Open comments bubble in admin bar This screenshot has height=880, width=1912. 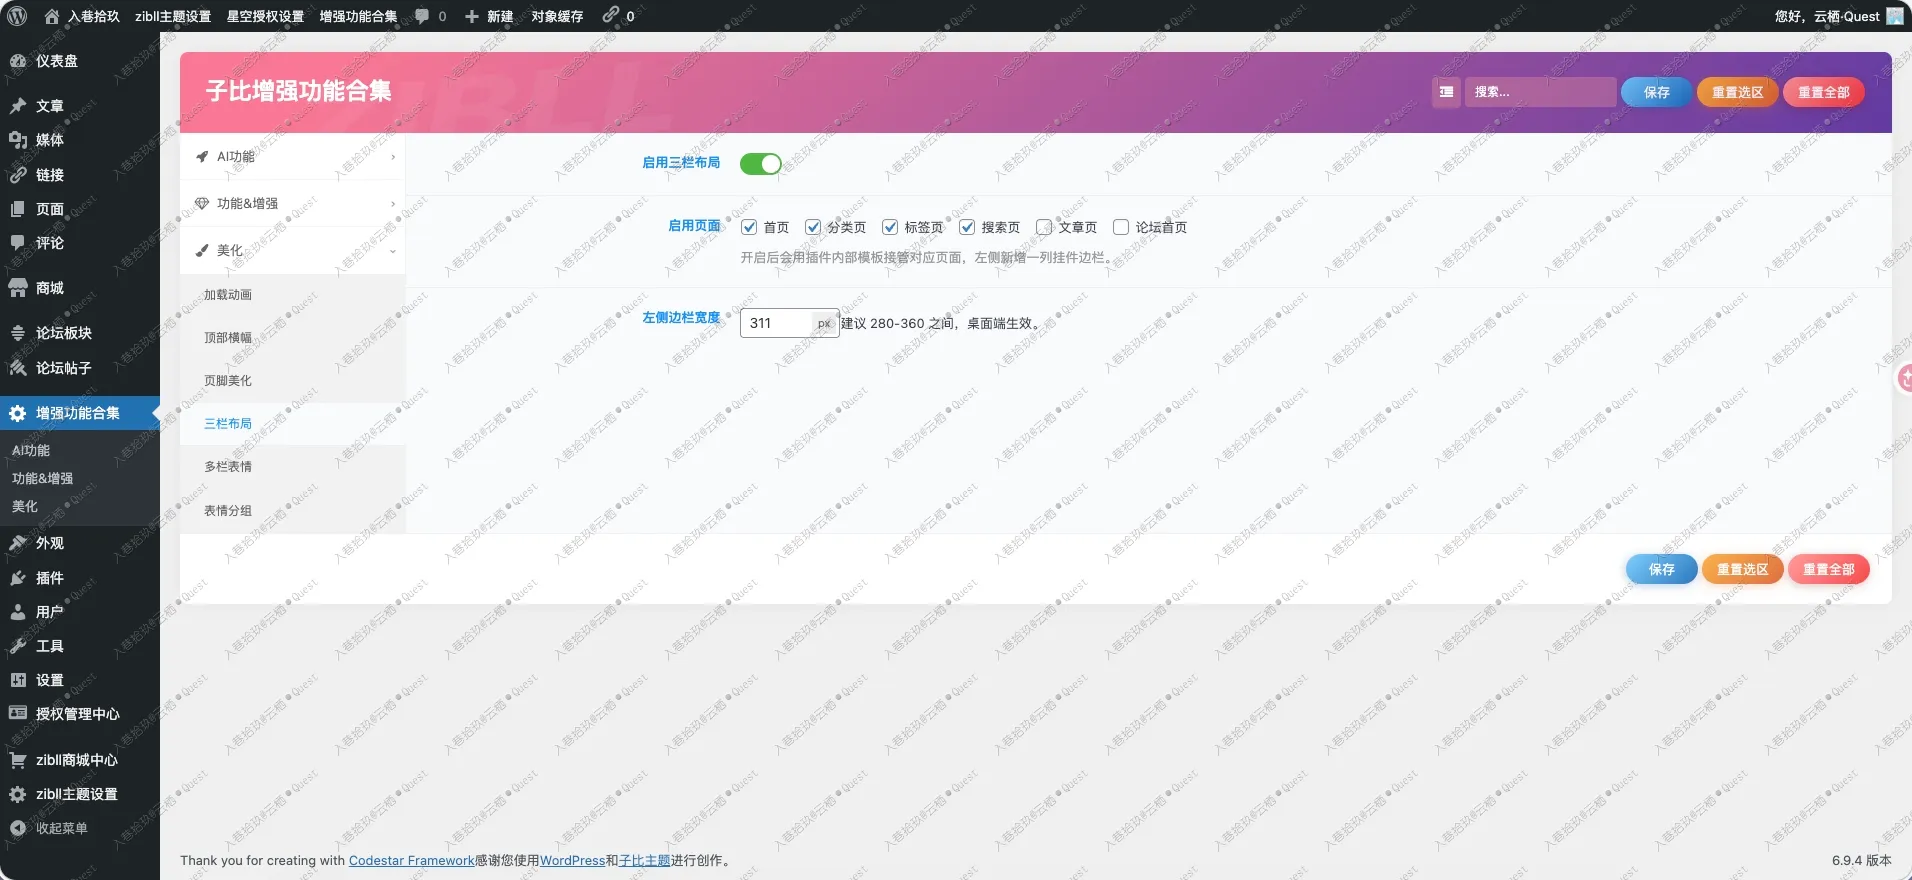point(423,16)
